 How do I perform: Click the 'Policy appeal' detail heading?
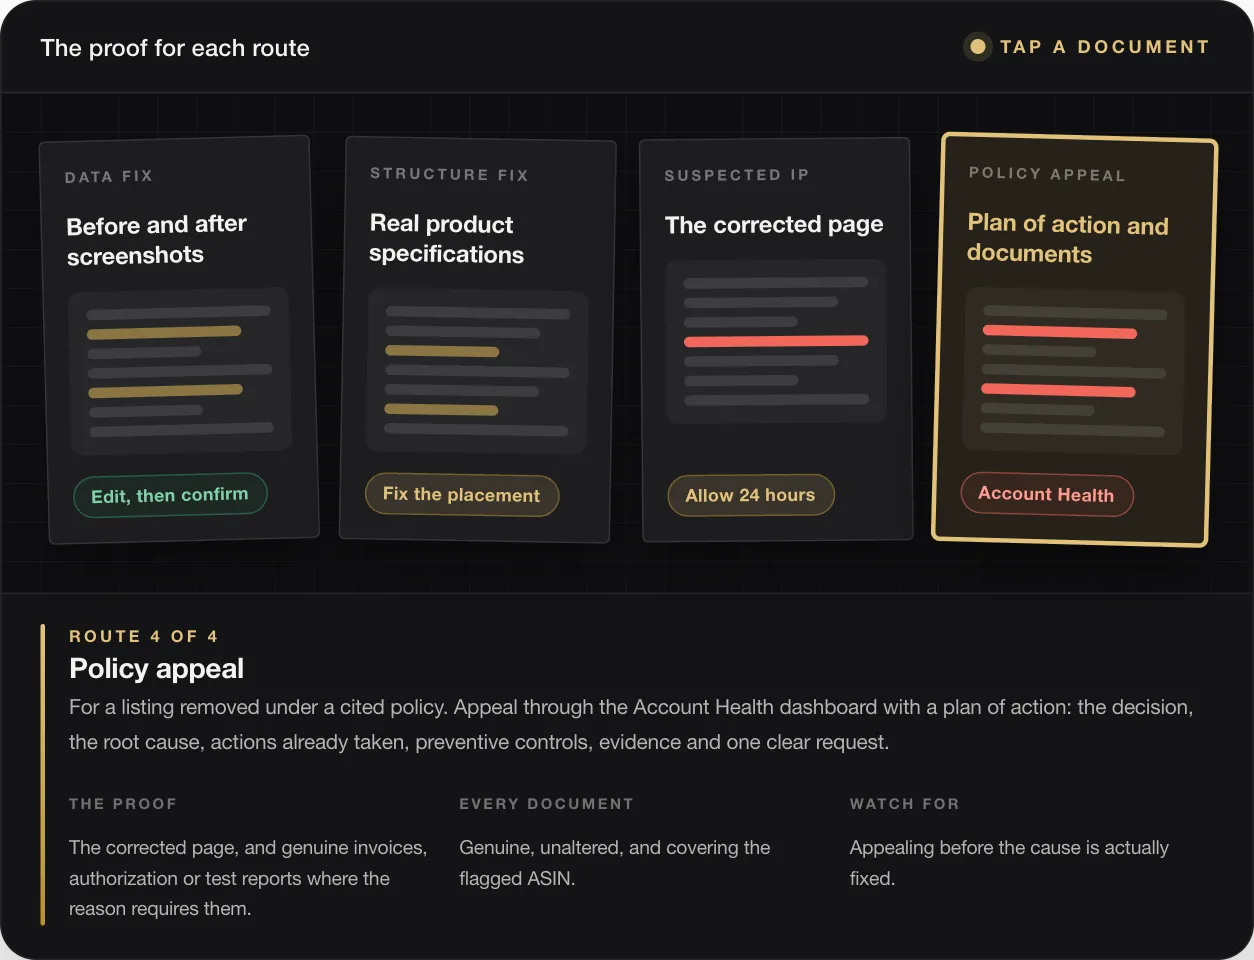coord(157,668)
